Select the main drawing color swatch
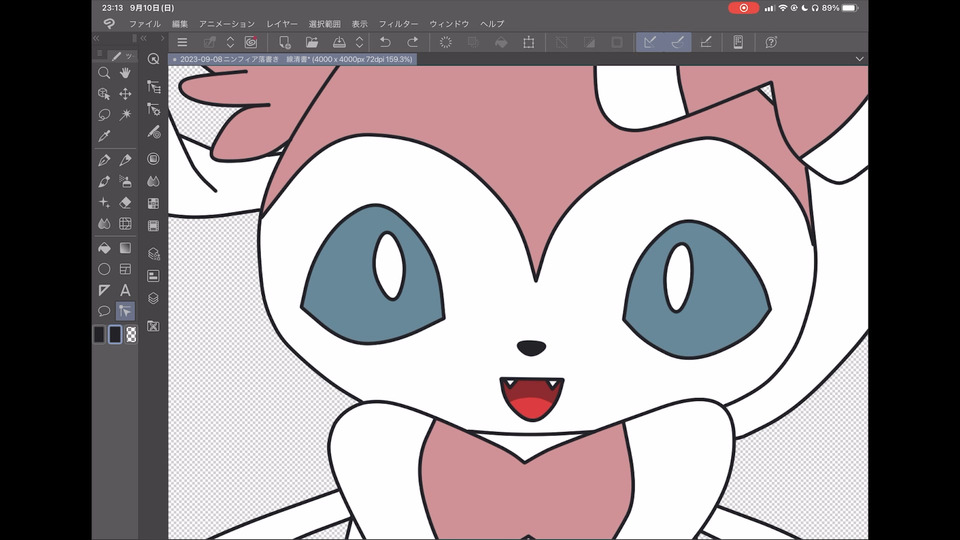The image size is (960, 540). click(100, 335)
